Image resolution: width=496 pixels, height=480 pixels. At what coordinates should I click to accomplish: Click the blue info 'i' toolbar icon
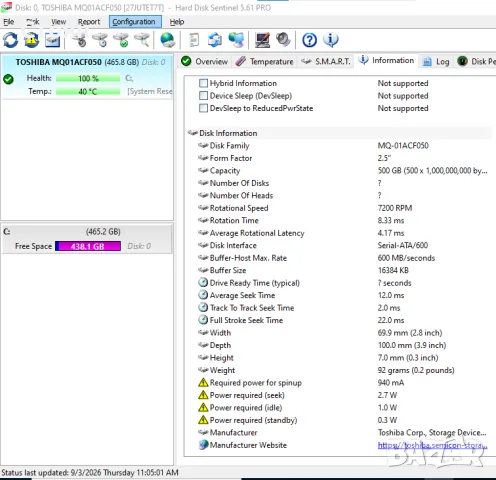click(331, 40)
